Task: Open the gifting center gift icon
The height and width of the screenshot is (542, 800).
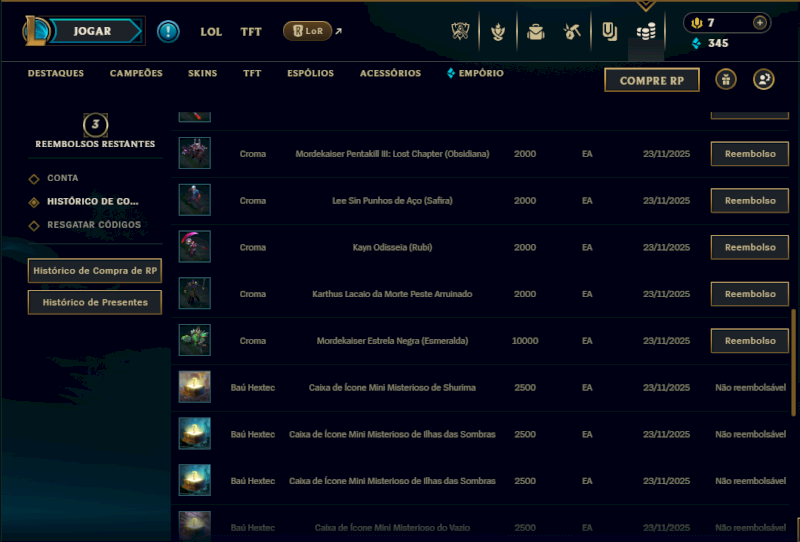Action: pyautogui.click(x=726, y=80)
